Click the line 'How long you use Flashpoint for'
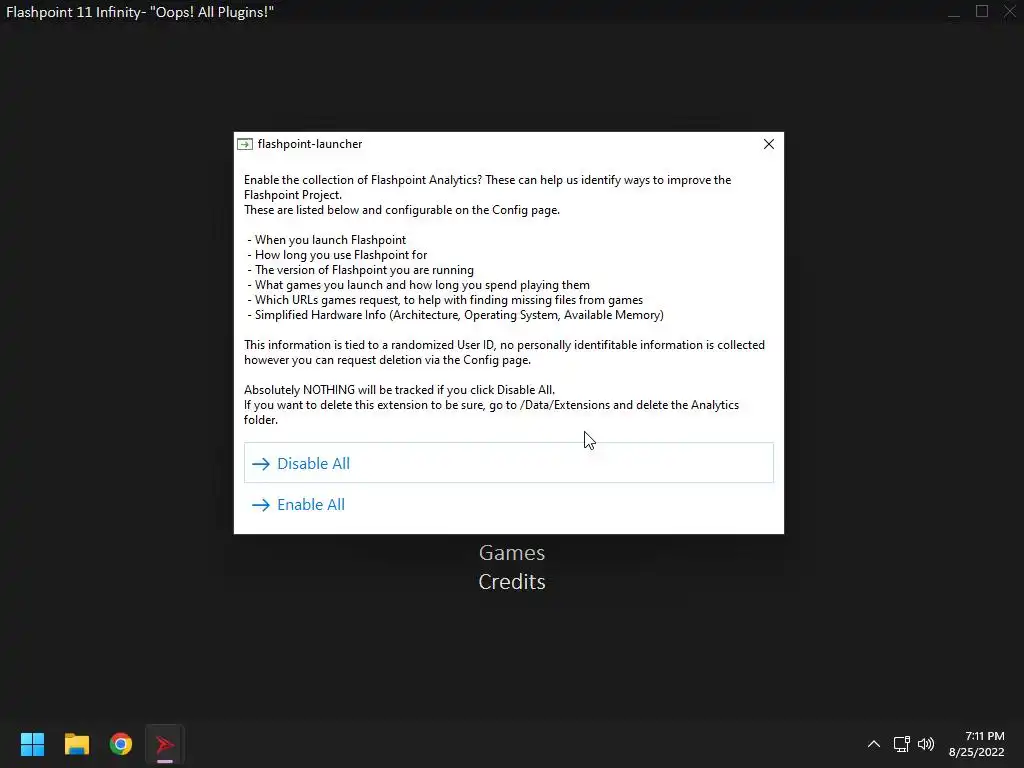This screenshot has height=768, width=1024. [x=338, y=255]
